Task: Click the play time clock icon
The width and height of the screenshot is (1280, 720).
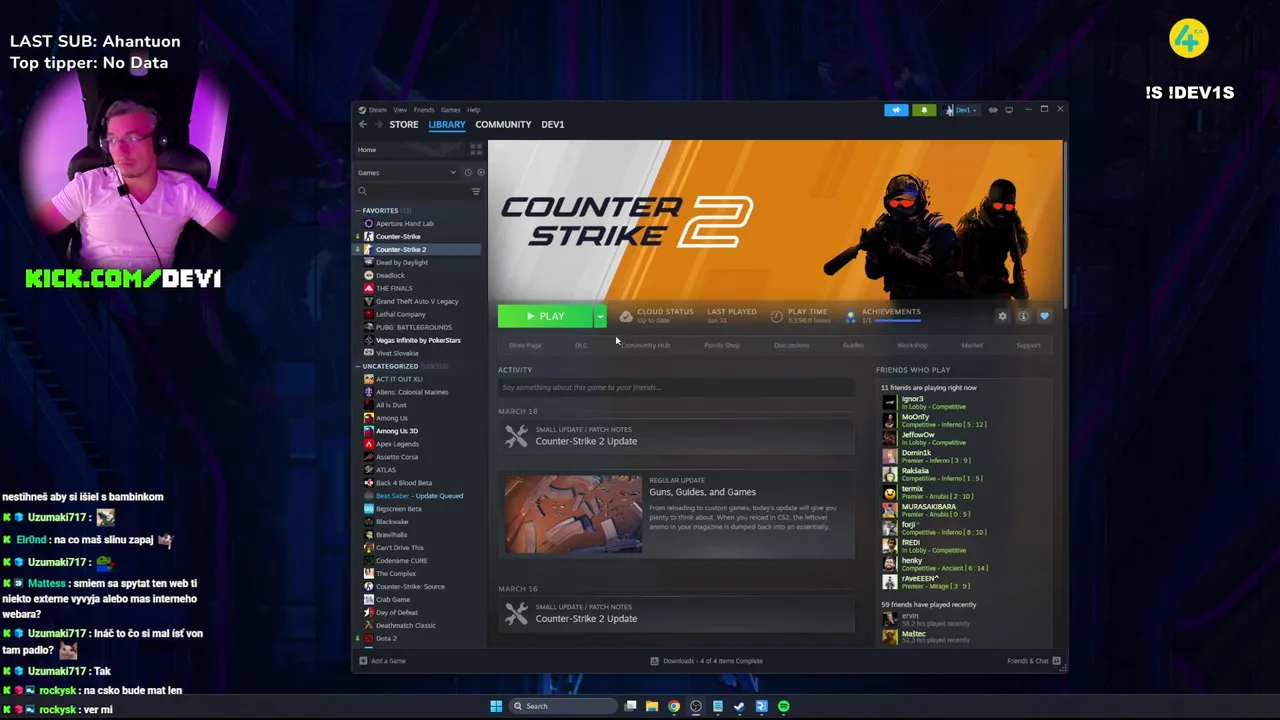Action: coord(777,316)
